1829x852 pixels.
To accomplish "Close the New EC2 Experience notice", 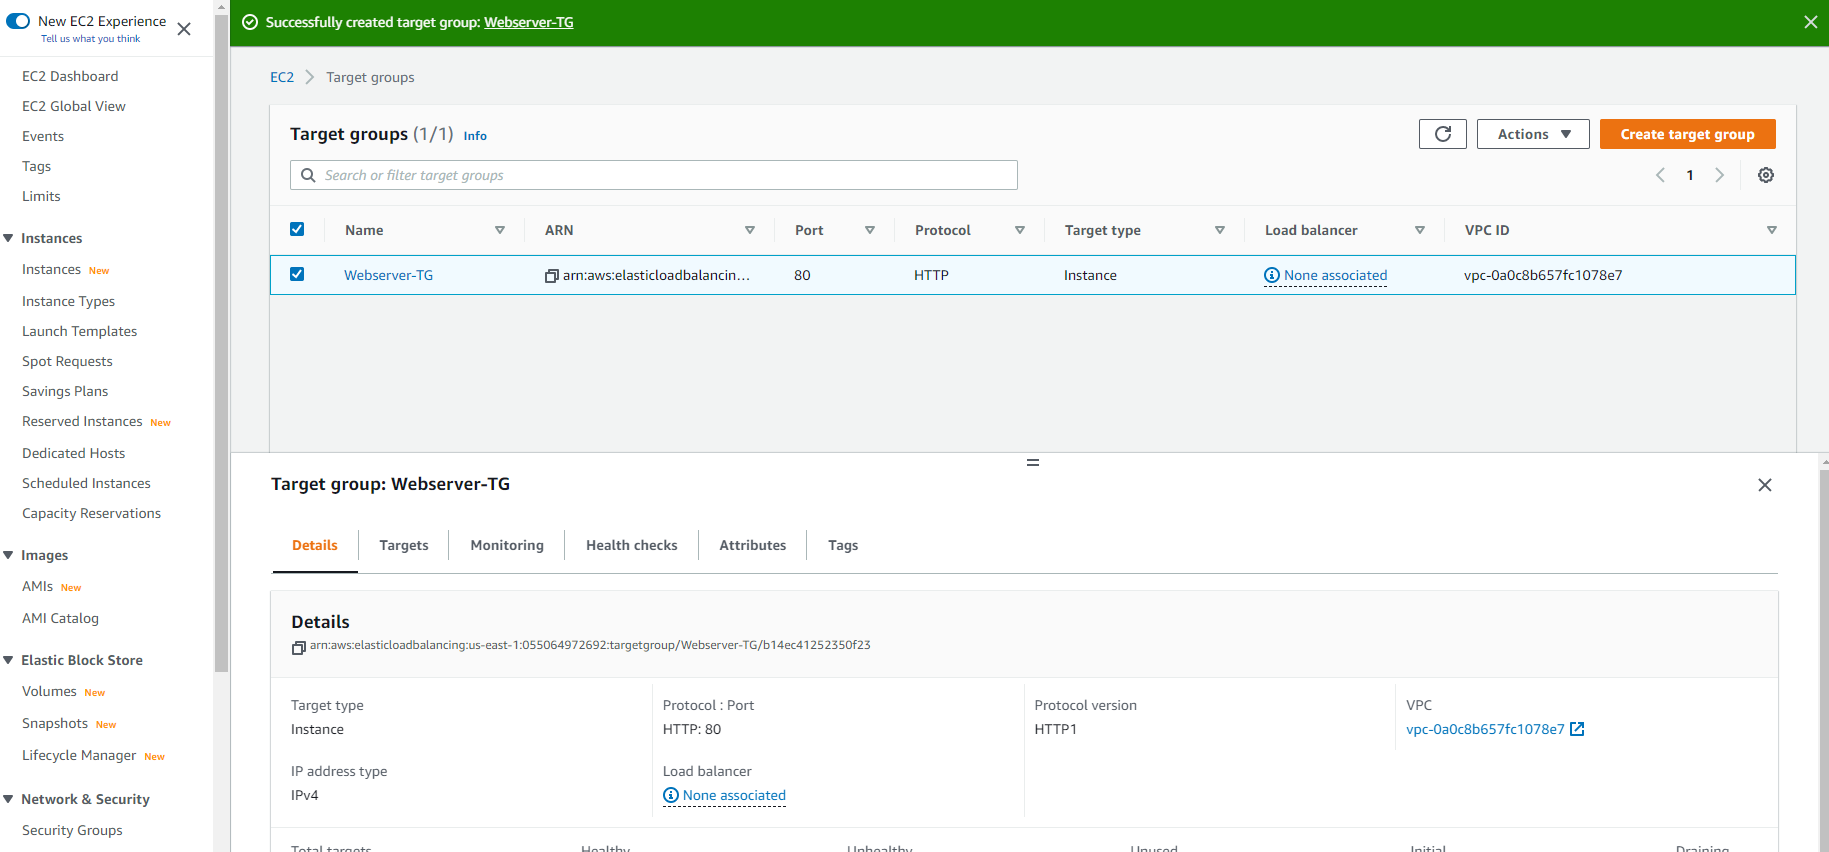I will click(184, 29).
